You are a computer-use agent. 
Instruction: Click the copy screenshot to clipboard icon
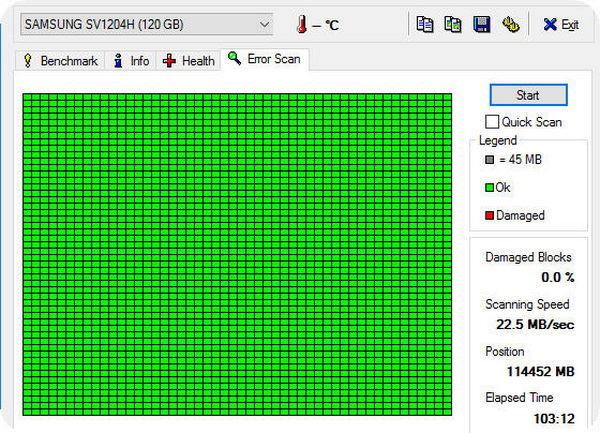point(453,23)
